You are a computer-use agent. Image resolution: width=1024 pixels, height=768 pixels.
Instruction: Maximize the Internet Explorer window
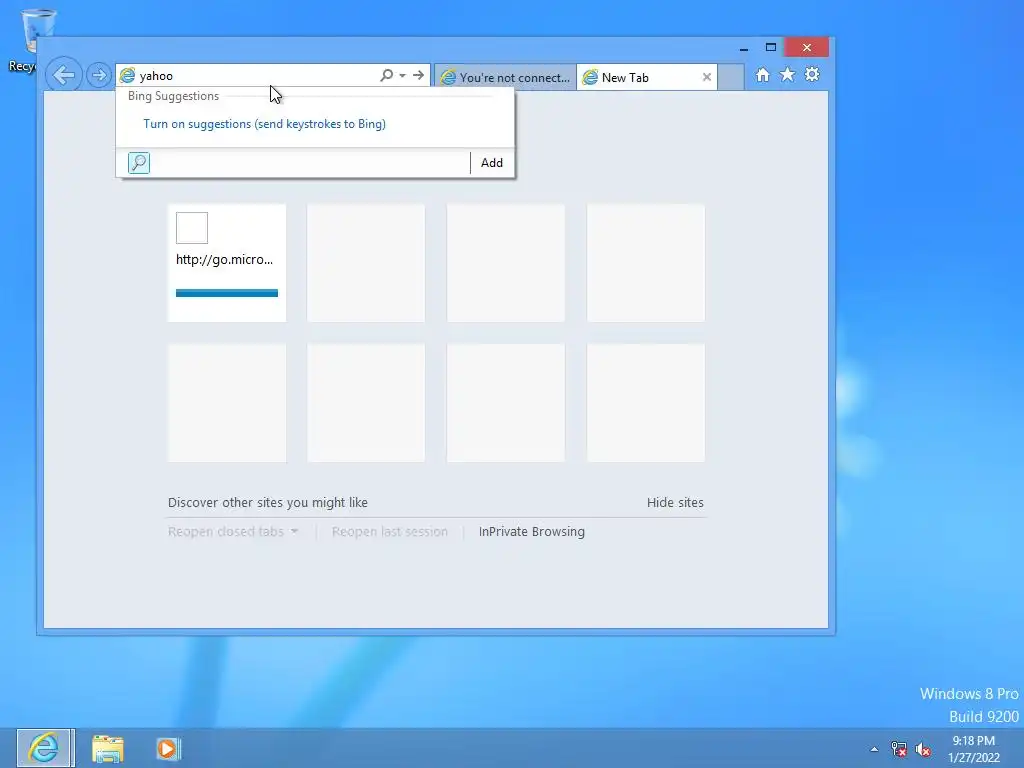(771, 48)
